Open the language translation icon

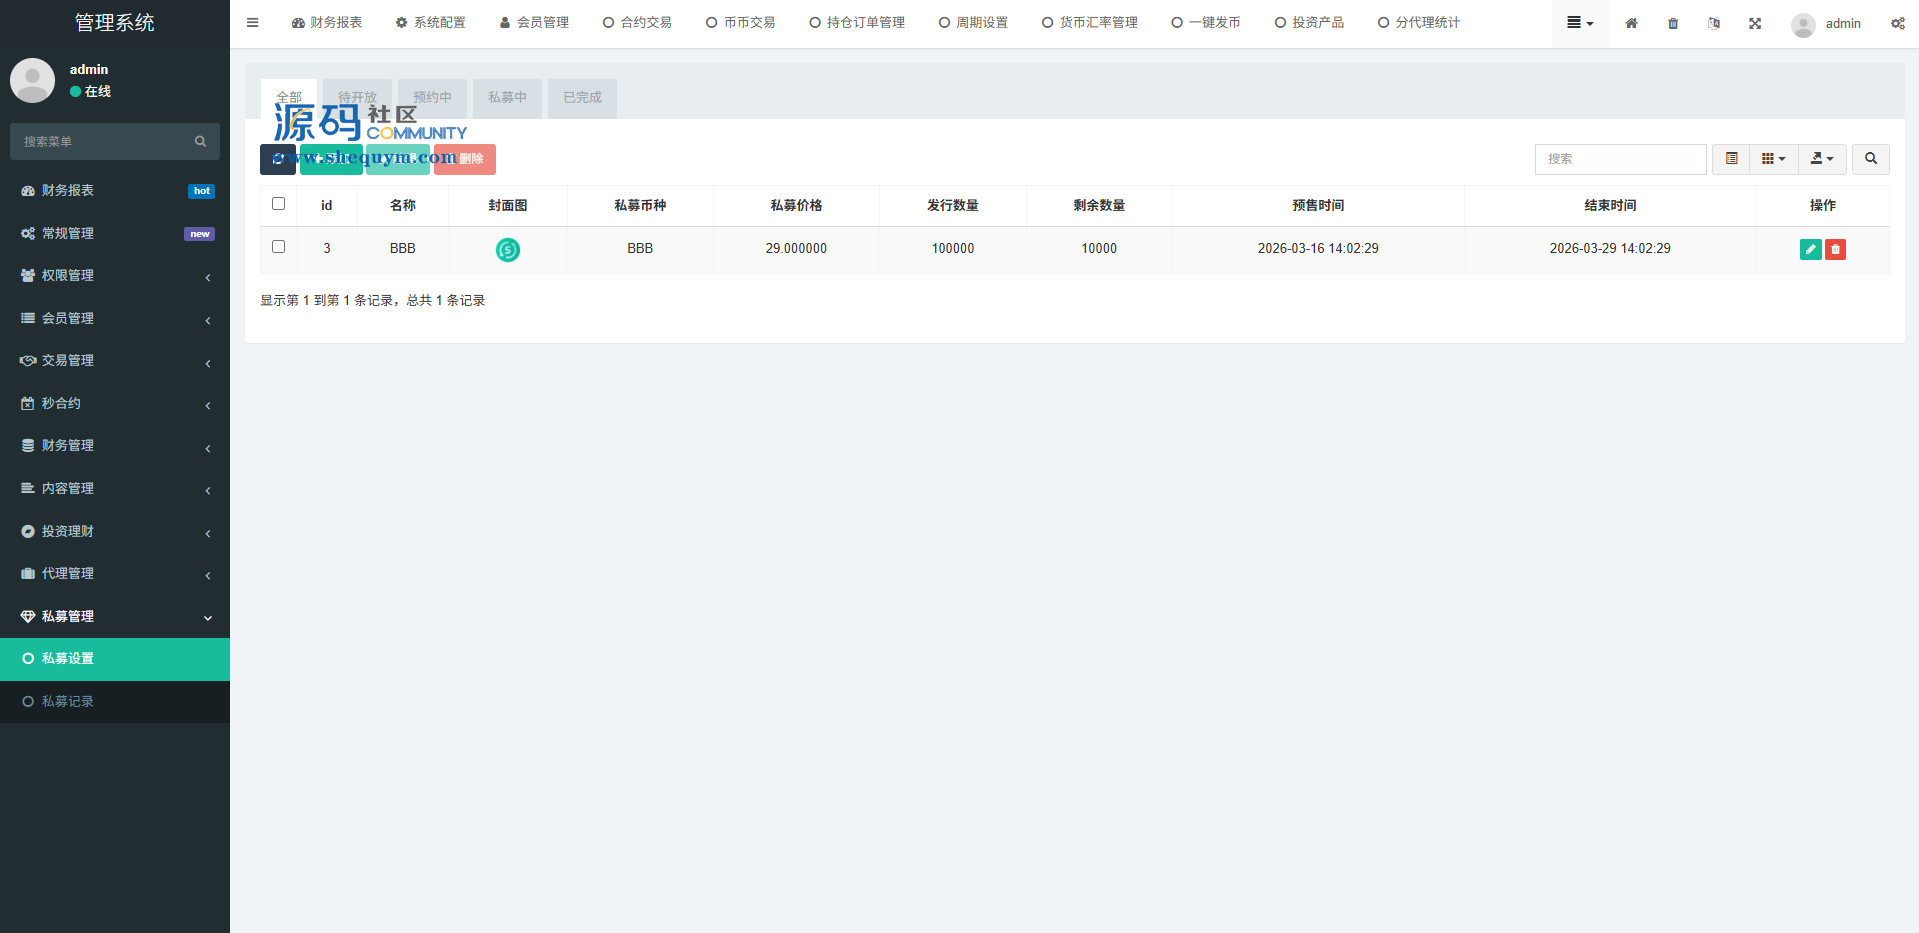coord(1714,23)
